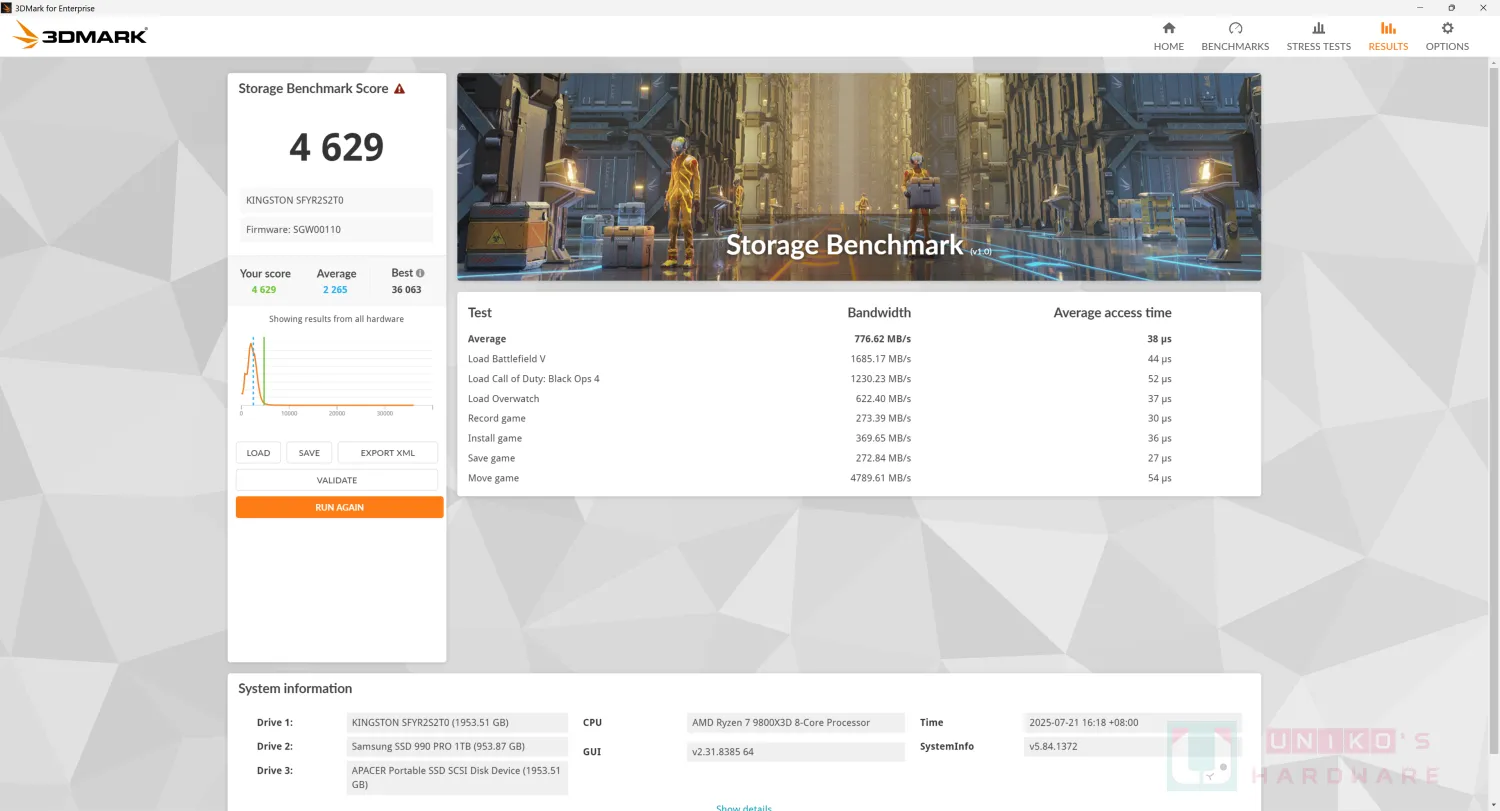The height and width of the screenshot is (811, 1500).
Task: Click the CPU AMD Ryzen 7 9800X3D field
Action: [x=796, y=723]
